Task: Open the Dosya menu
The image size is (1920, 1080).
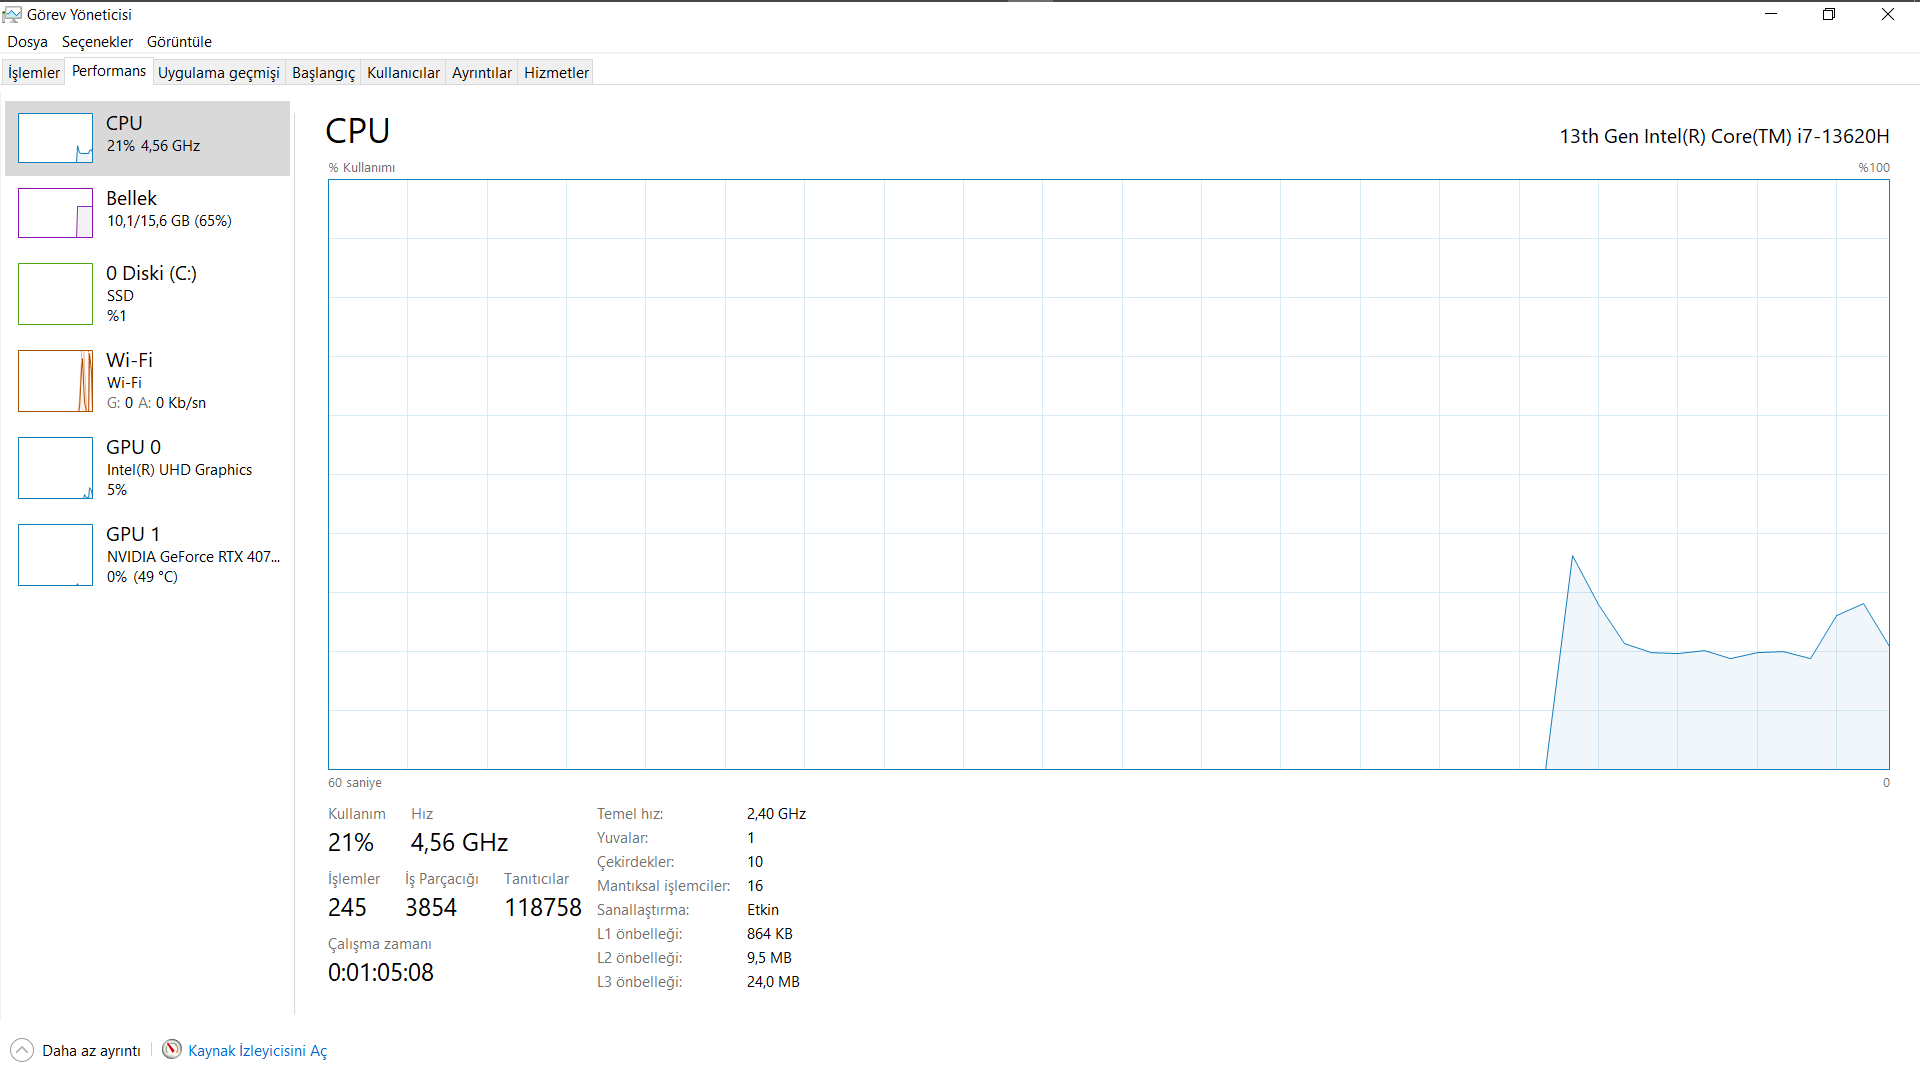Action: tap(27, 42)
